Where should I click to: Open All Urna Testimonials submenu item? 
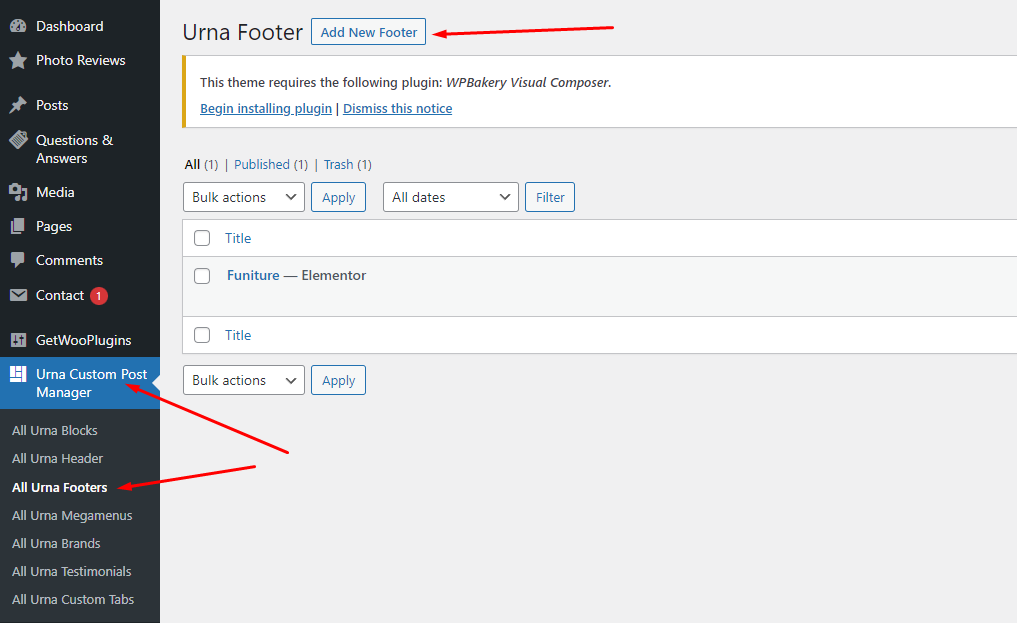(71, 571)
